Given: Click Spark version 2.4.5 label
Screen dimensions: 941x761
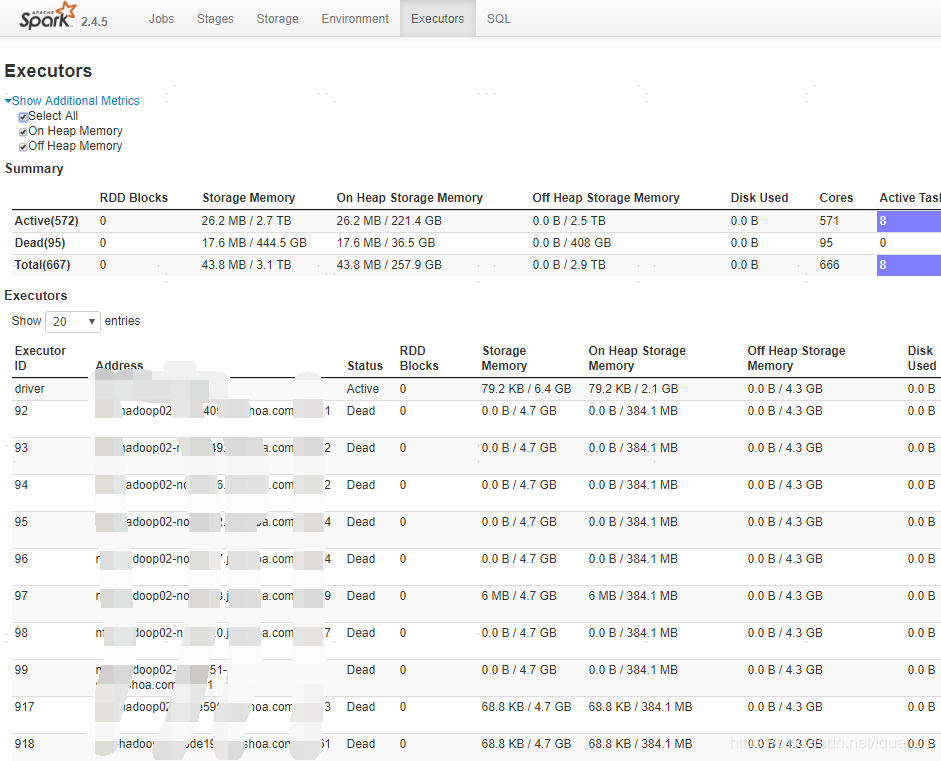Looking at the screenshot, I should (94, 22).
